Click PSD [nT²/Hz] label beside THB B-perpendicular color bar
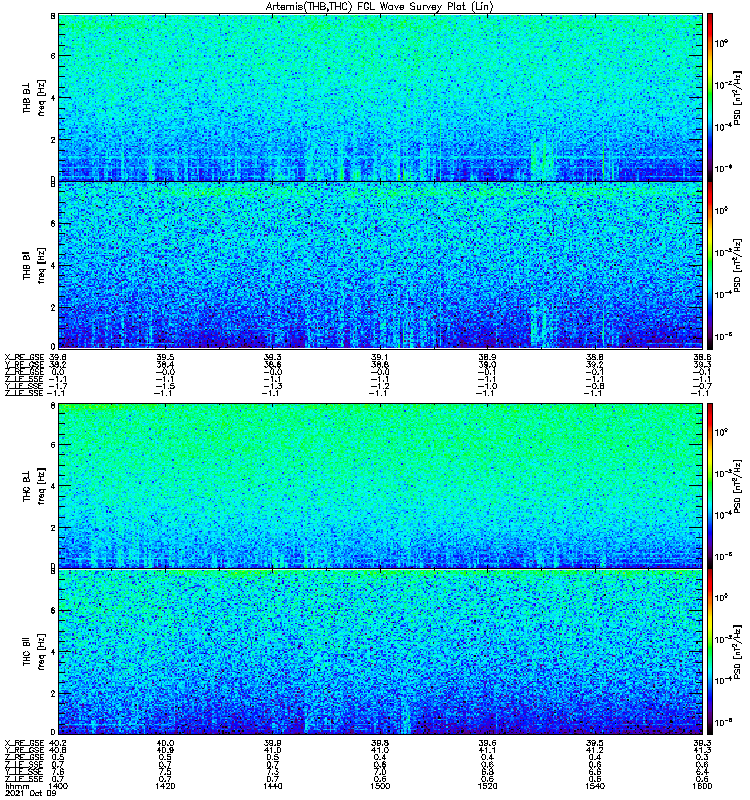Viewport: 750px width, 800px height. pos(737,97)
